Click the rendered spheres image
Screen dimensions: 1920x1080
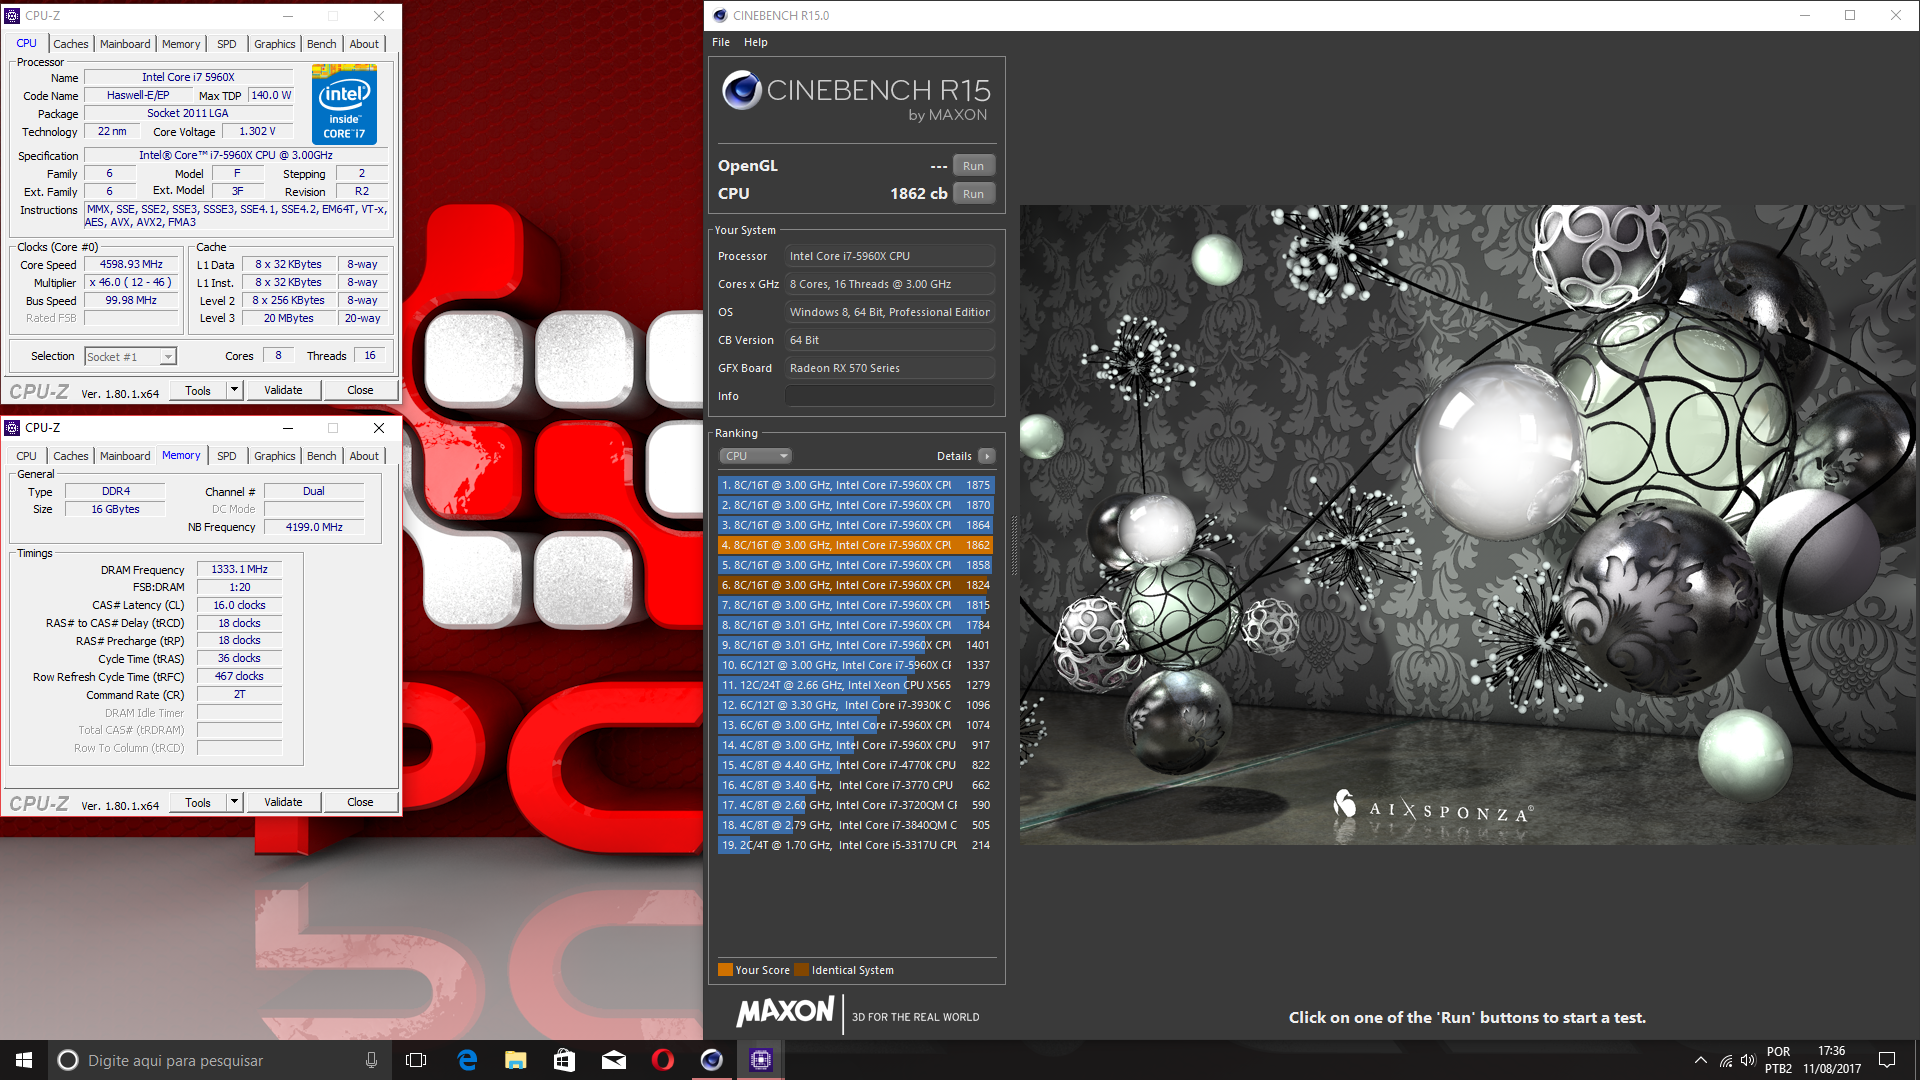tap(1469, 525)
